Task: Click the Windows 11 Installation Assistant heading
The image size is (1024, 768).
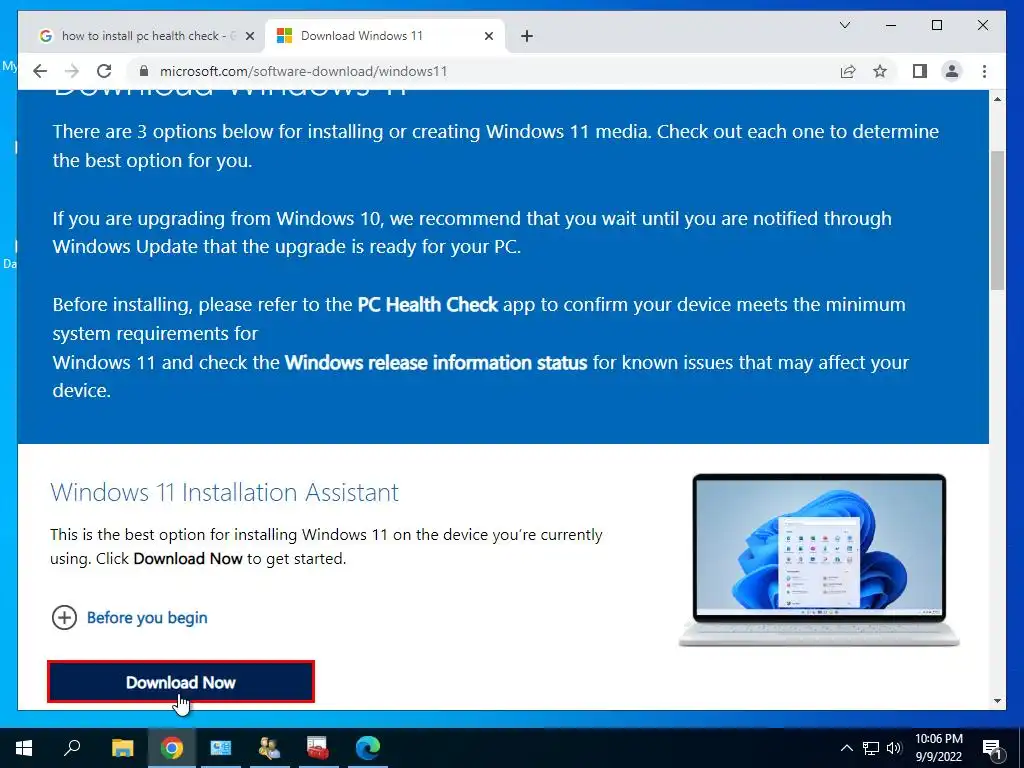Action: pos(225,492)
